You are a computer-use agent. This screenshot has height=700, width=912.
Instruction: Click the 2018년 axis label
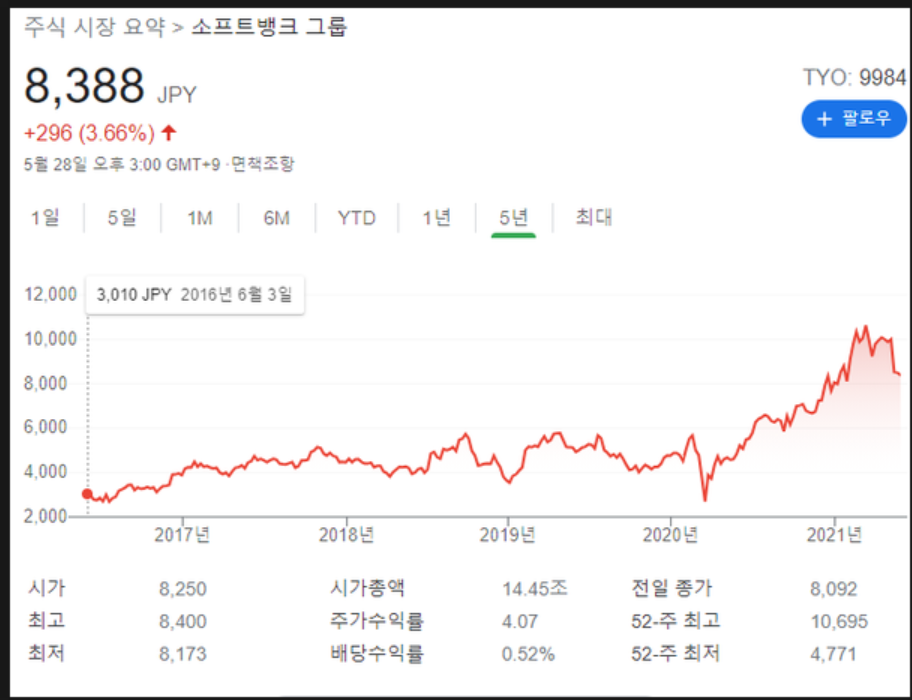(x=346, y=535)
